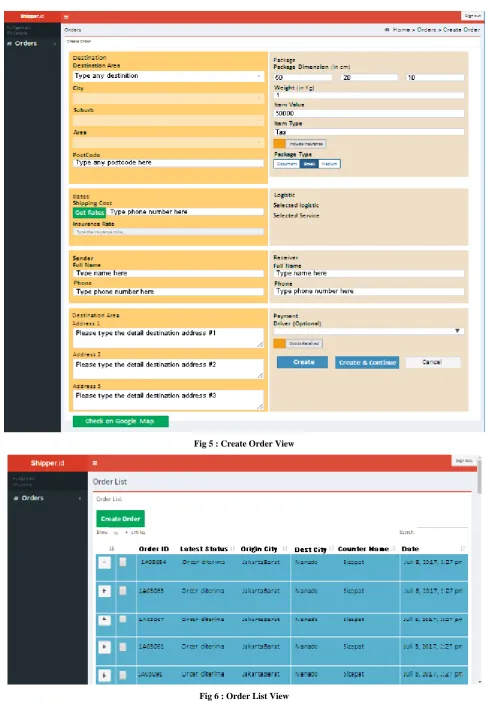Screen dimensions: 487x727
Task: Expand details of the fifth order row
Action: pyautogui.click(x=105, y=675)
